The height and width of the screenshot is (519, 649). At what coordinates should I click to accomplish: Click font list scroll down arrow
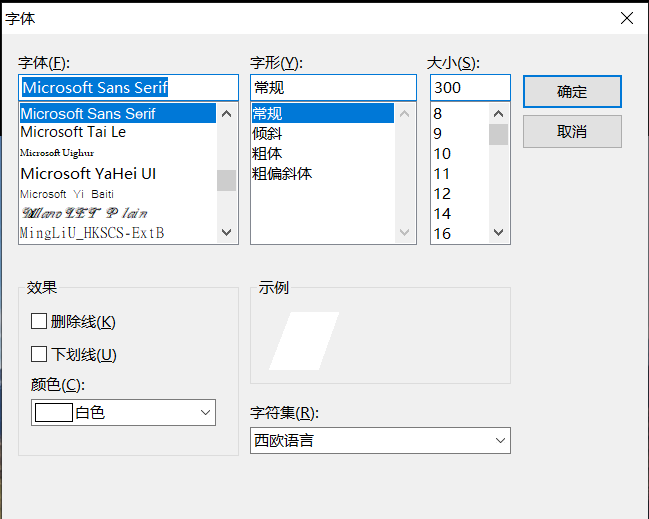click(226, 233)
